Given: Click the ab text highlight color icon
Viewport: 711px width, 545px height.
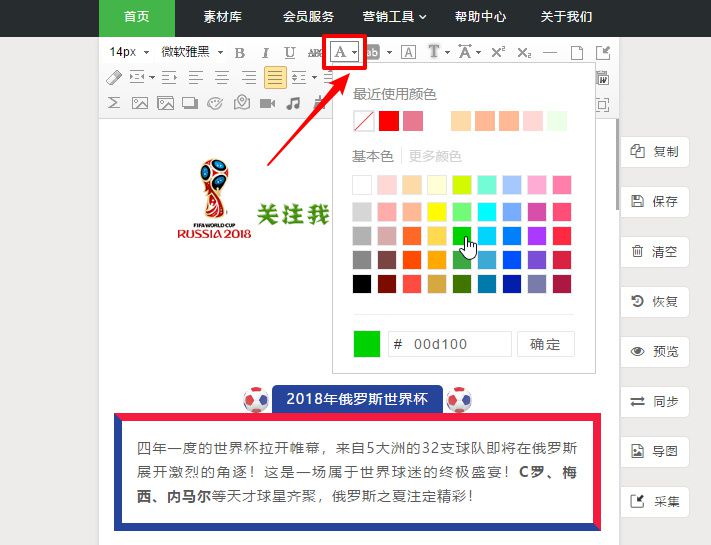Looking at the screenshot, I should [372, 53].
